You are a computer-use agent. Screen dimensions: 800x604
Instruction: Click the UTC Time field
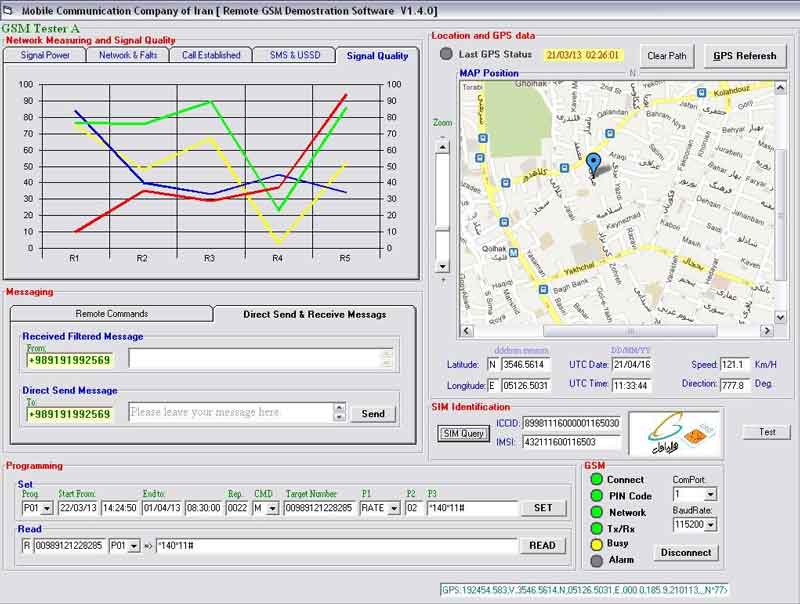coord(632,385)
